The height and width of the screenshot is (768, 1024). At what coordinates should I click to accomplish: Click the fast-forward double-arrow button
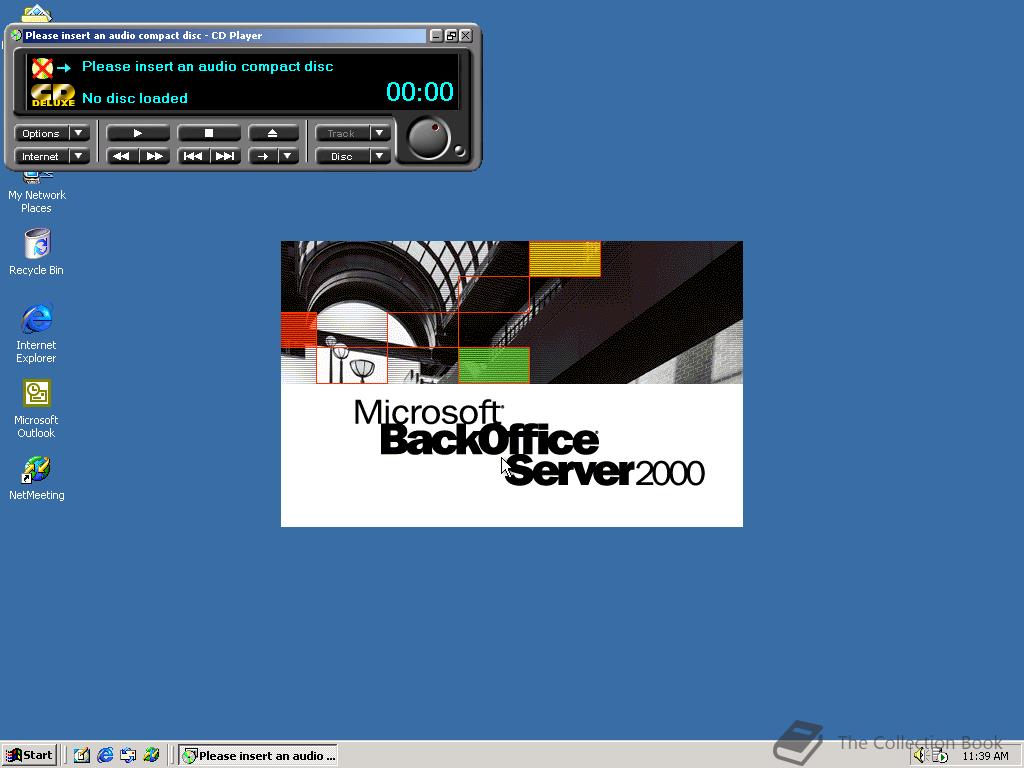(154, 156)
